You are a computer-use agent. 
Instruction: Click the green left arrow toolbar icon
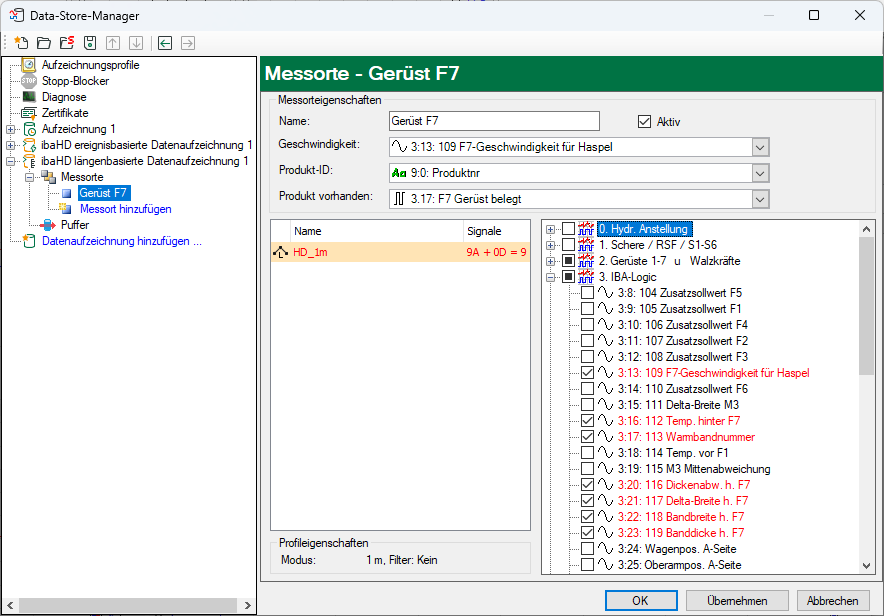click(165, 43)
